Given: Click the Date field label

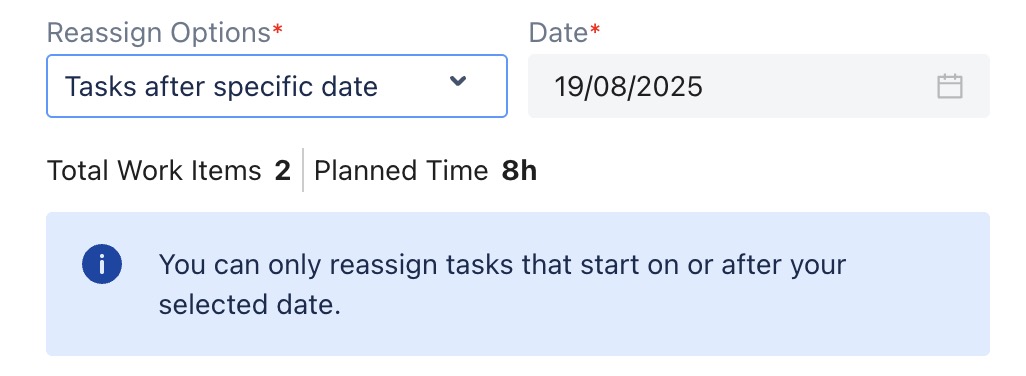Looking at the screenshot, I should 558,33.
